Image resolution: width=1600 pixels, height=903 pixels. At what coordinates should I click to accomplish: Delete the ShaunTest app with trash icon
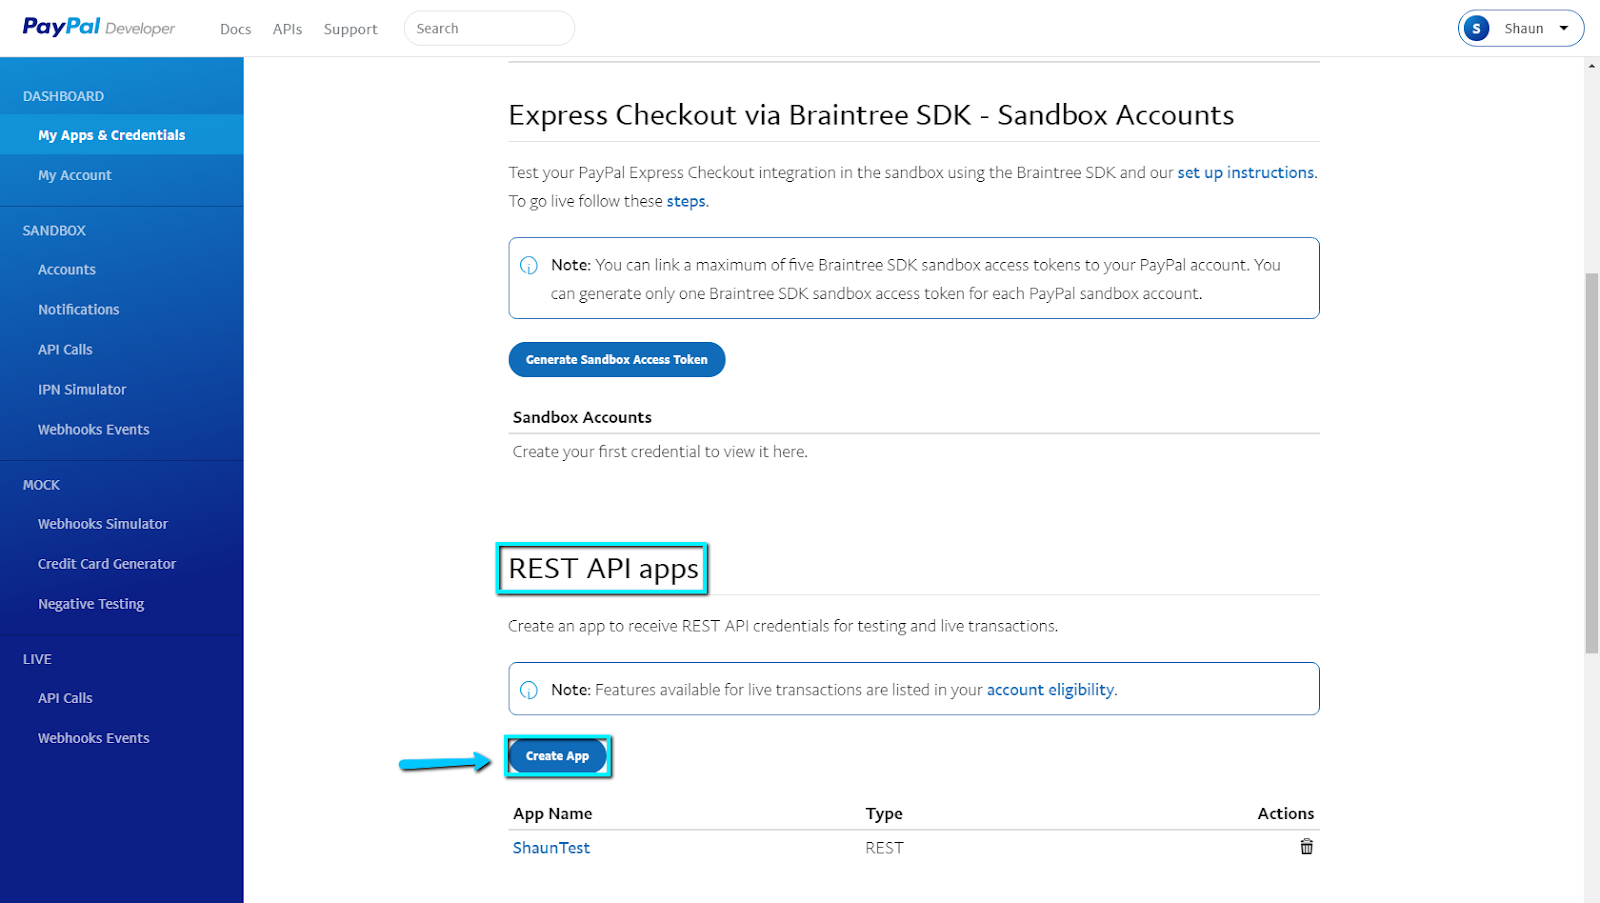tap(1306, 847)
